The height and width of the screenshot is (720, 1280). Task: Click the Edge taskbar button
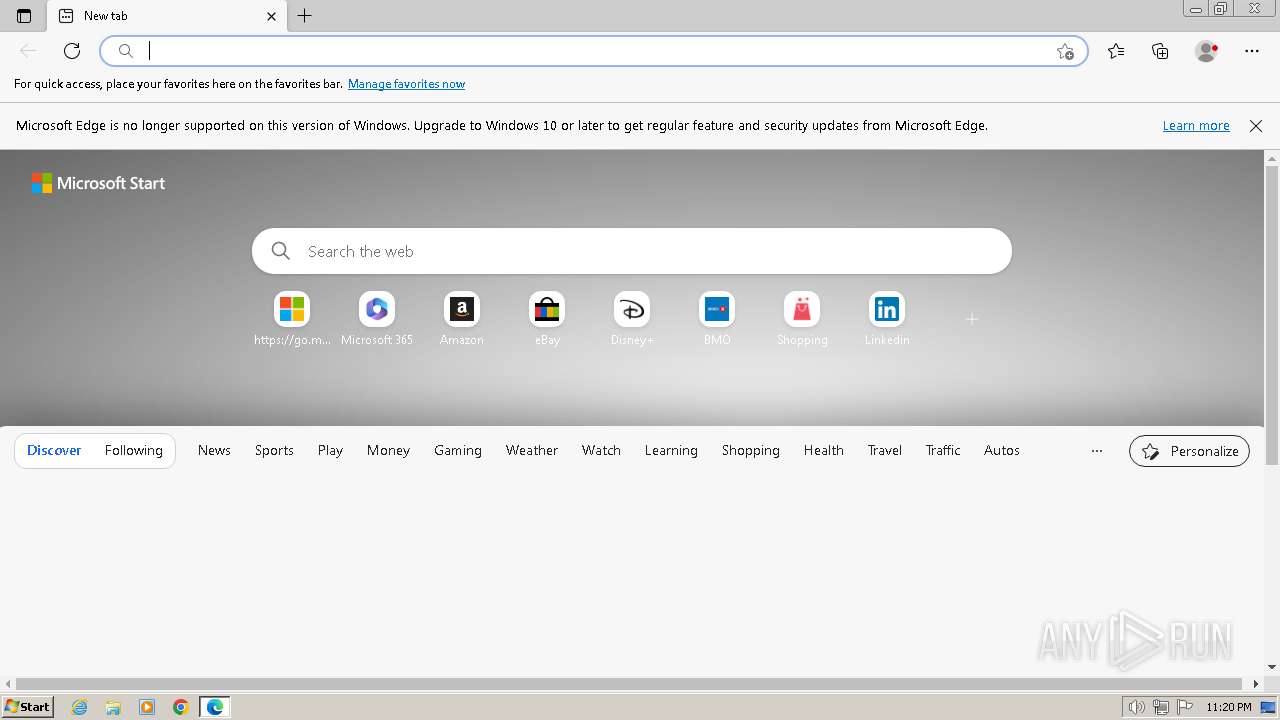[x=215, y=707]
